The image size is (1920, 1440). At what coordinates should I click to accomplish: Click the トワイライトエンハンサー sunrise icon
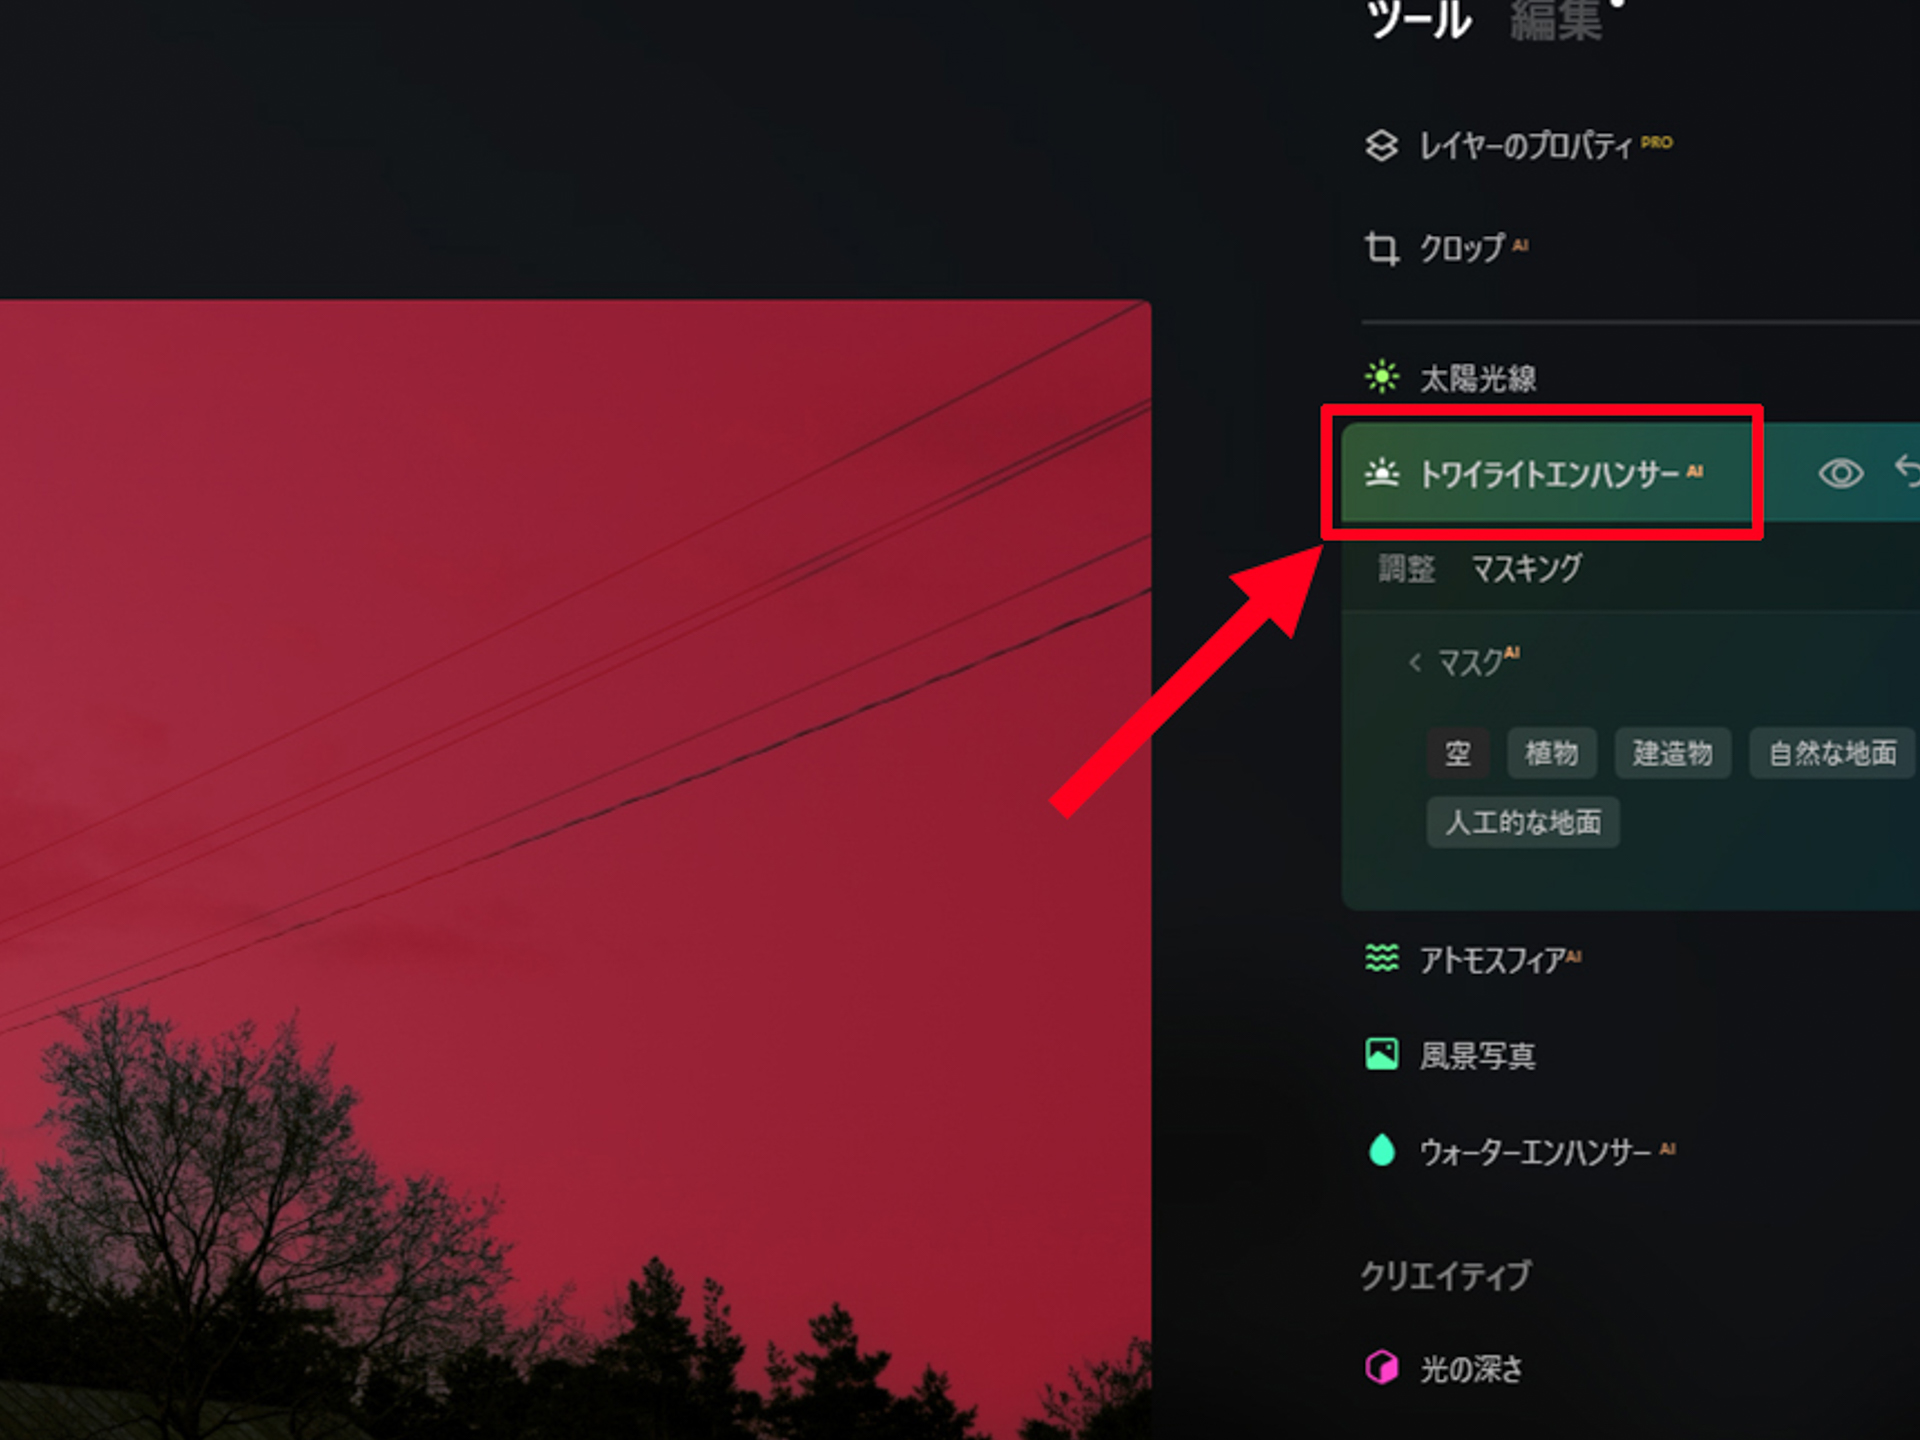[x=1382, y=472]
